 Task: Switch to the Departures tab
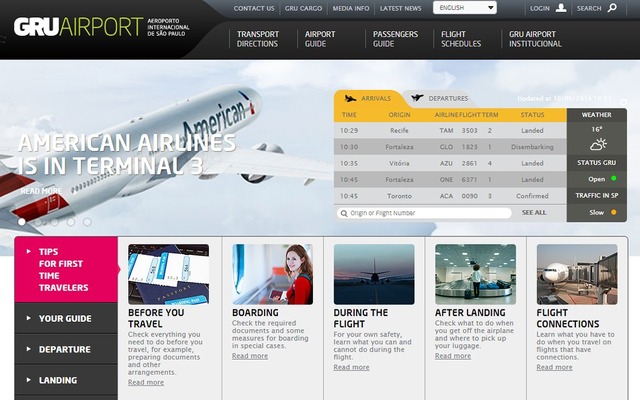(x=440, y=98)
